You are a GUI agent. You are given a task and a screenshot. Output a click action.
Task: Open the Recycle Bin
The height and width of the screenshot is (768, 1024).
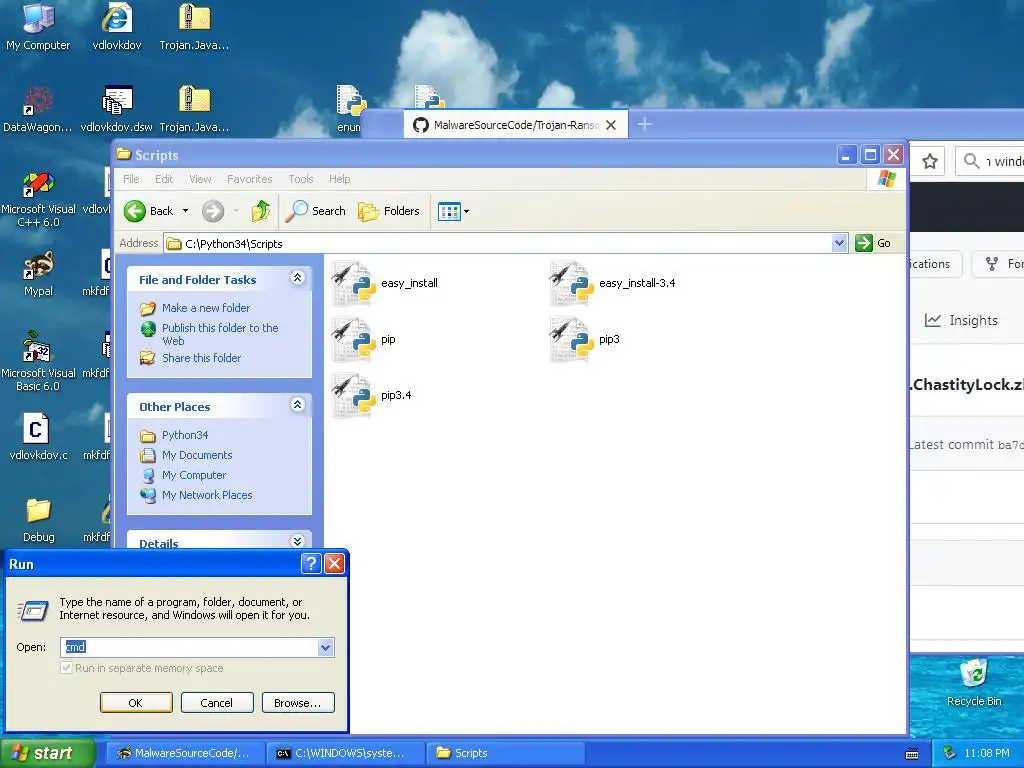[974, 682]
